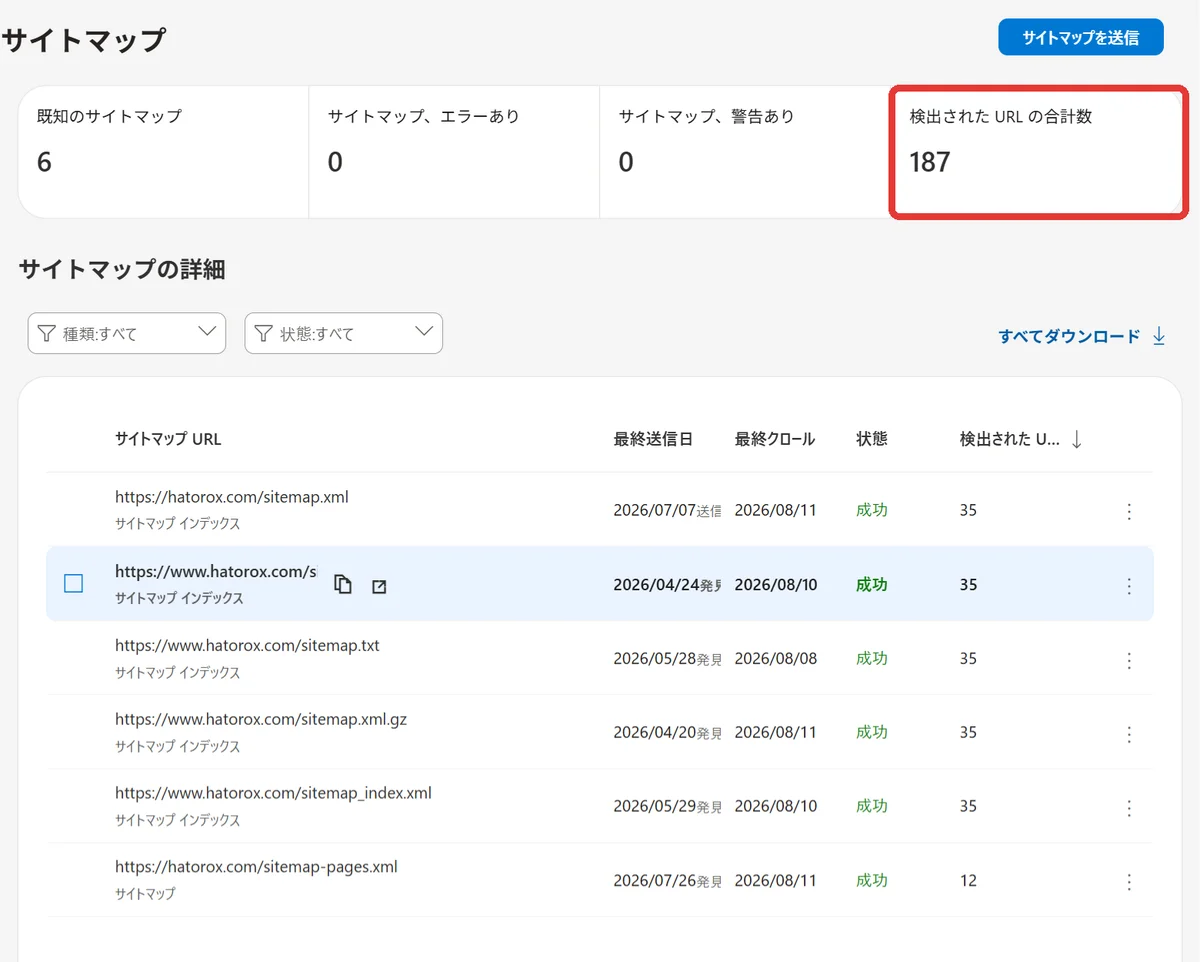Click the サイトマップ、エラーあり summary card

[454, 151]
